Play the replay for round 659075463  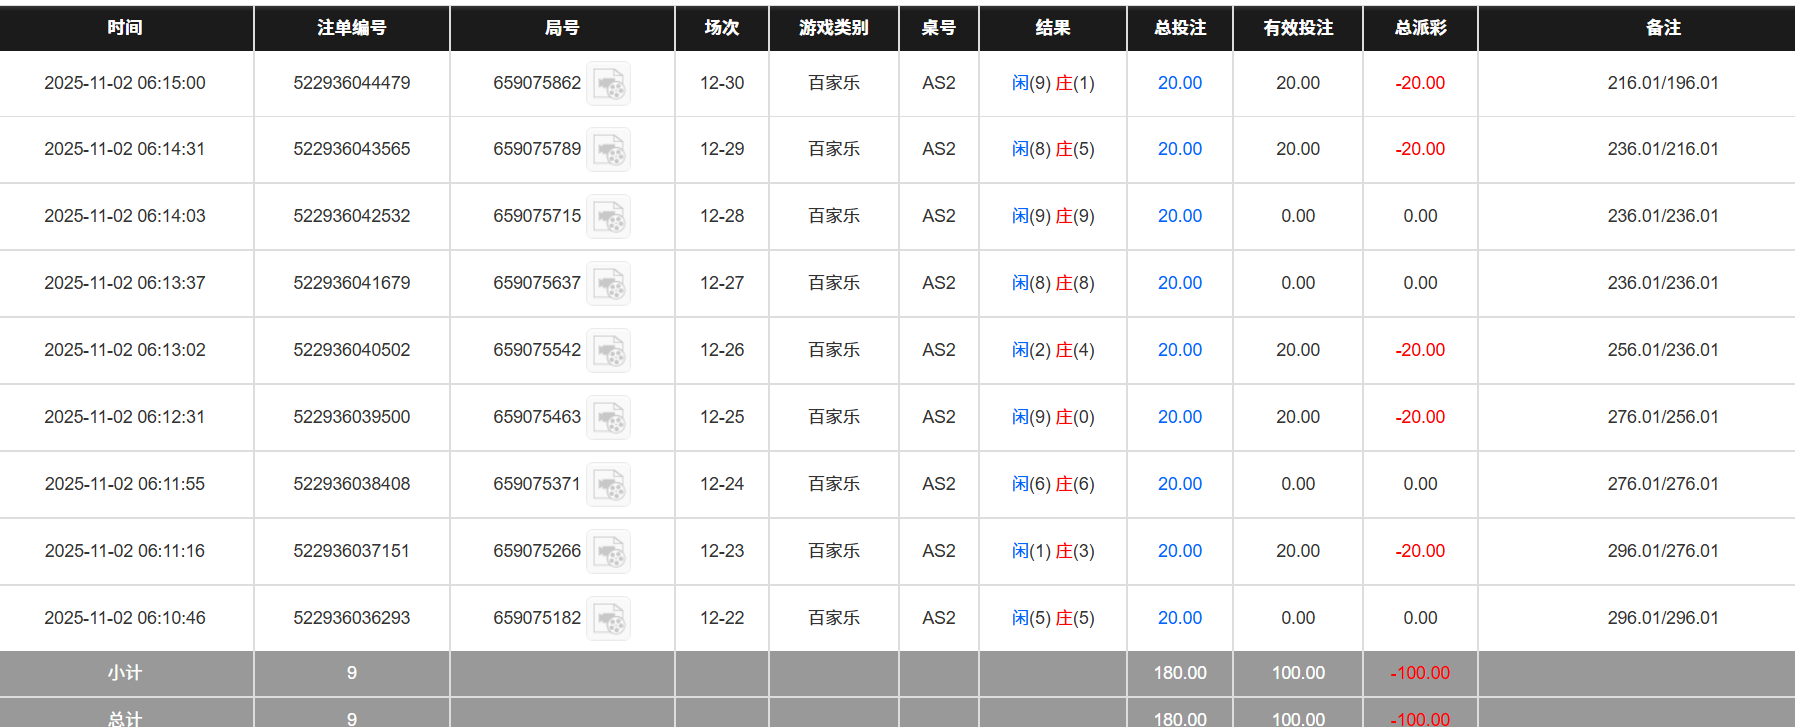608,418
